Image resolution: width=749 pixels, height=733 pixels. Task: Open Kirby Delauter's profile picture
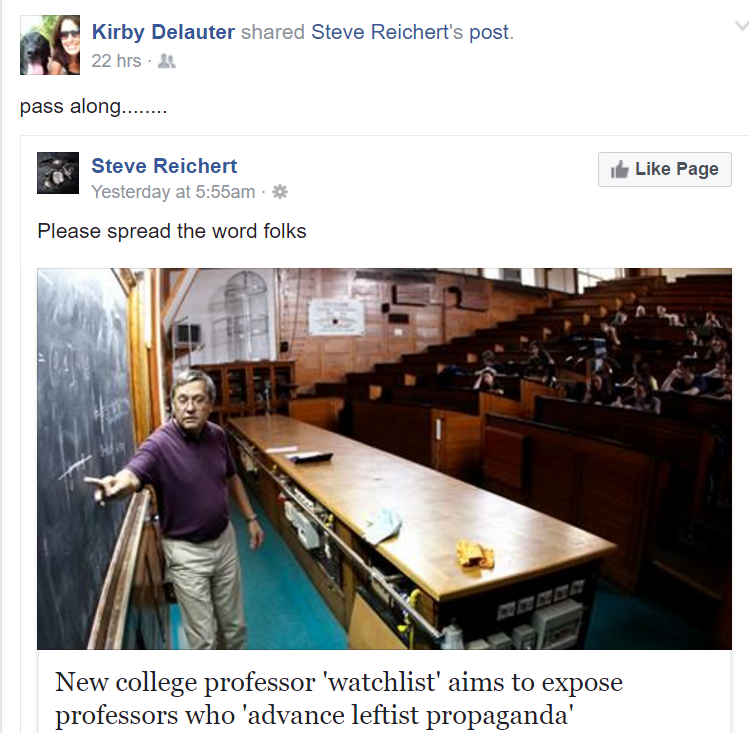click(50, 45)
